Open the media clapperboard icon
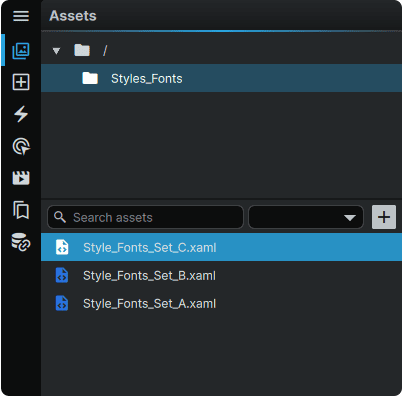 (21, 178)
